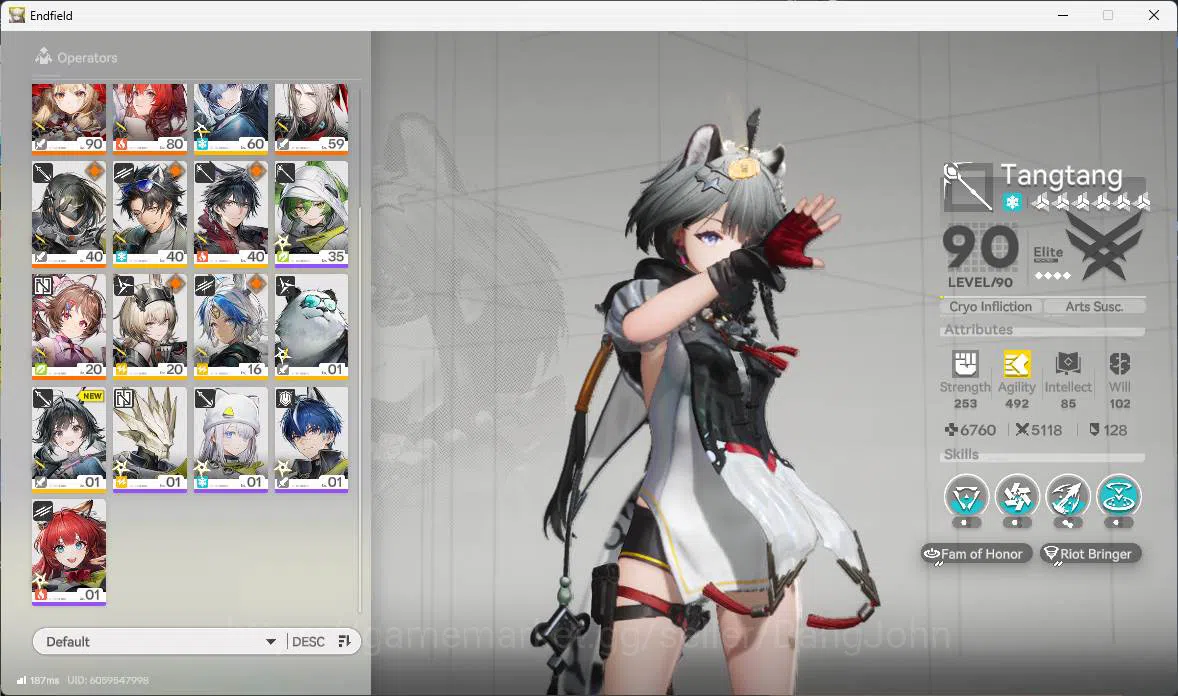Click the defense value 128
Screen dimensions: 1178x696
pyautogui.click(x=1115, y=430)
